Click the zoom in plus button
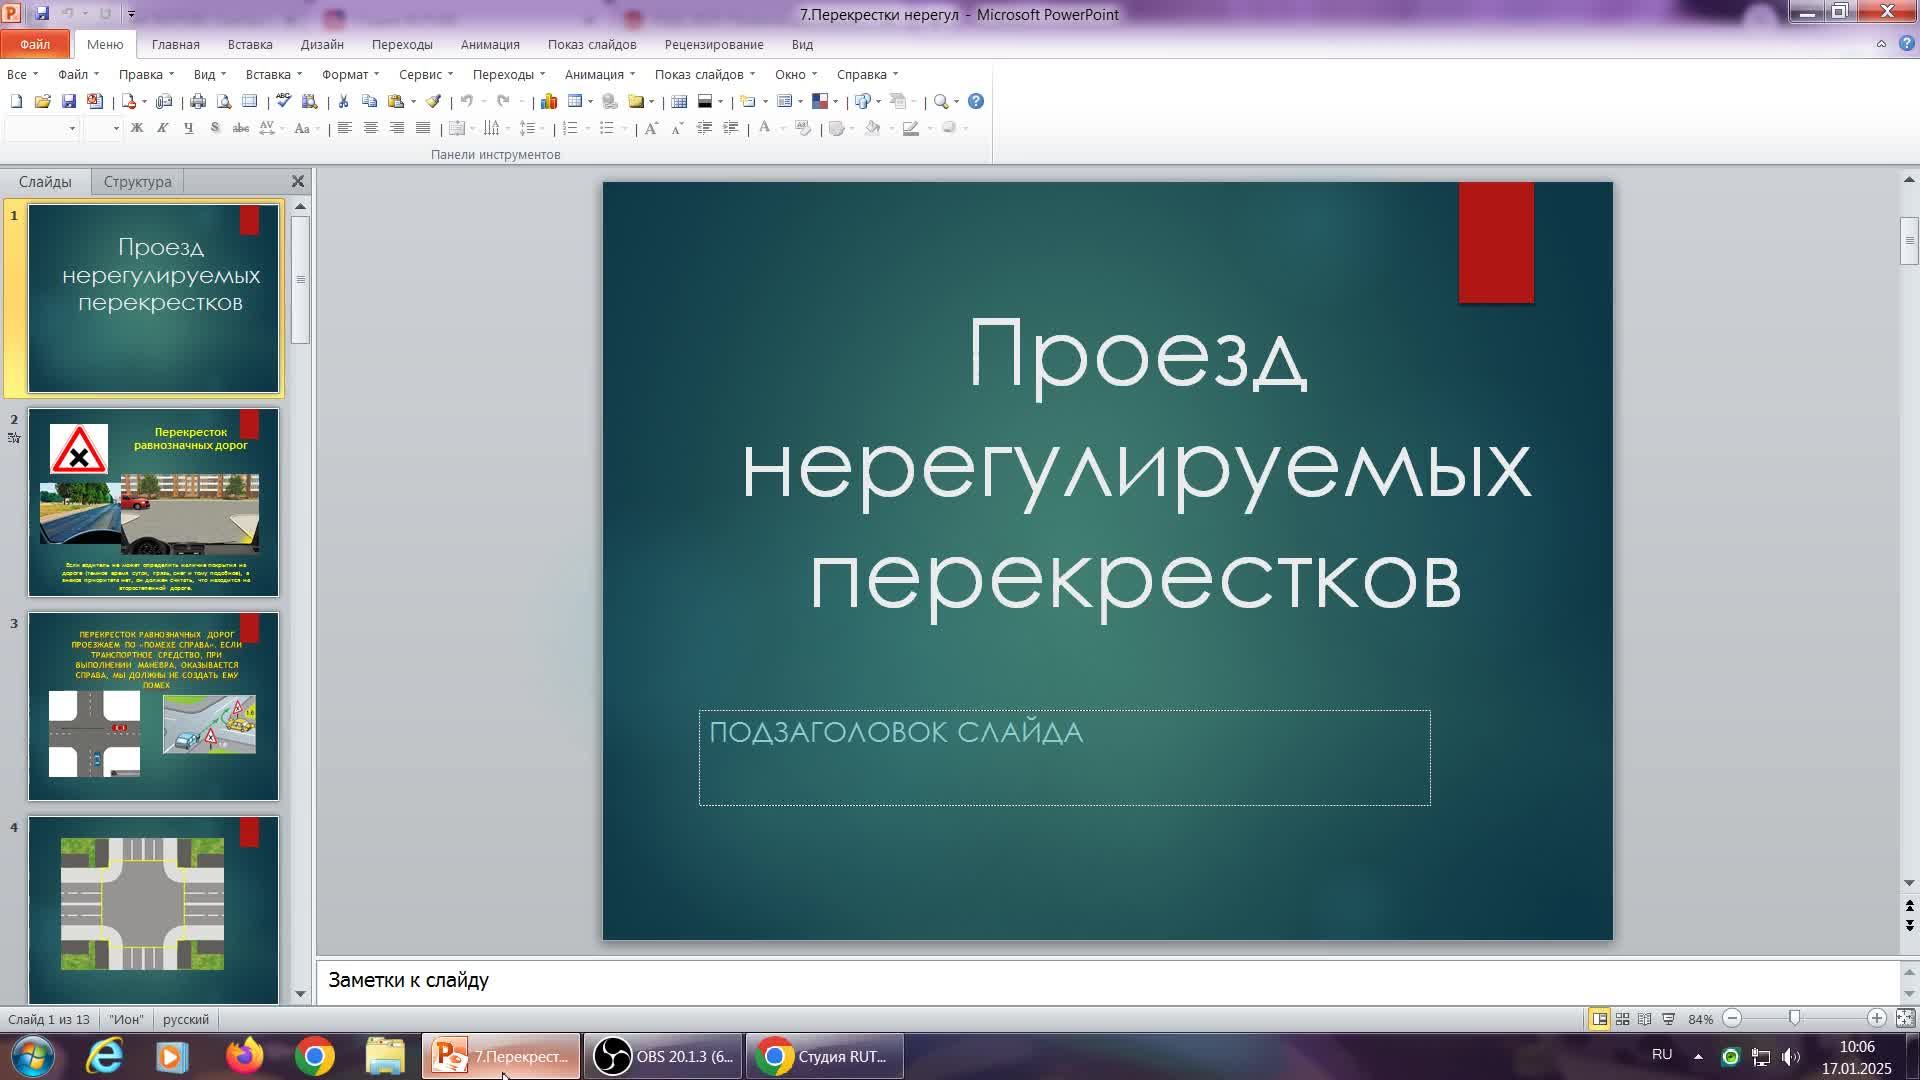1920x1080 pixels. pyautogui.click(x=1876, y=1019)
